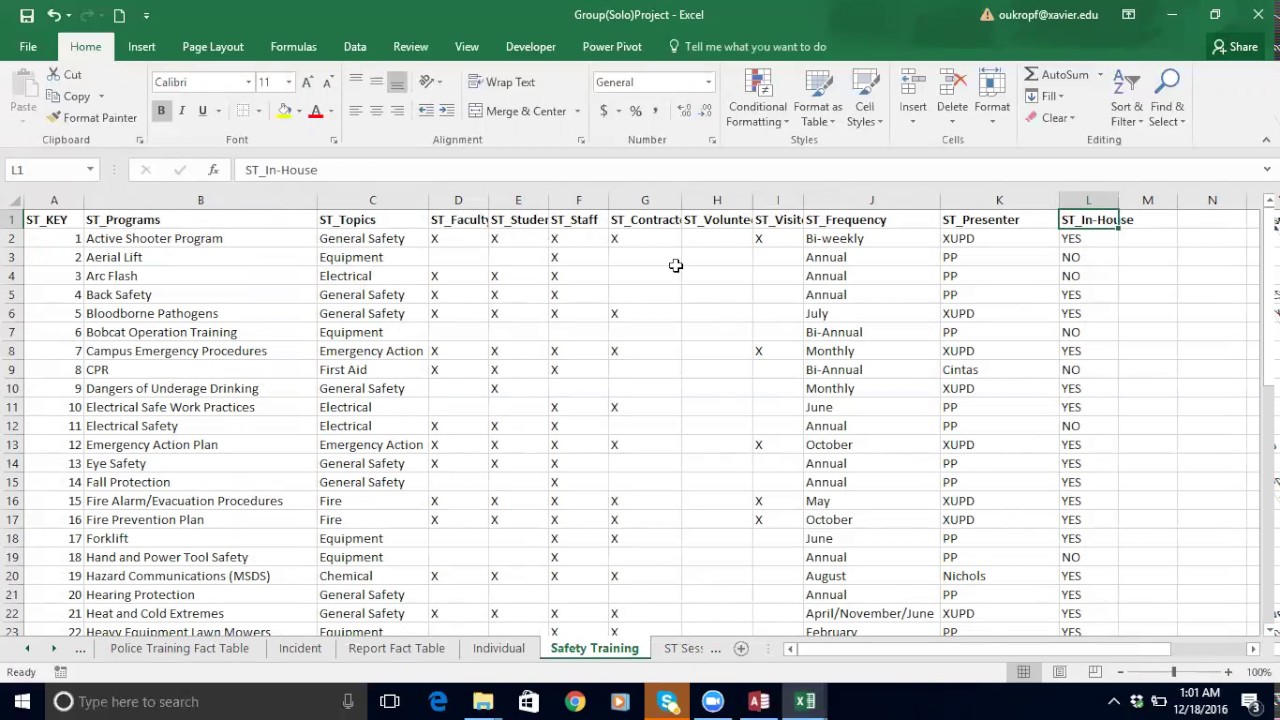Adjust the zoom slider
The width and height of the screenshot is (1280, 720).
point(1174,672)
